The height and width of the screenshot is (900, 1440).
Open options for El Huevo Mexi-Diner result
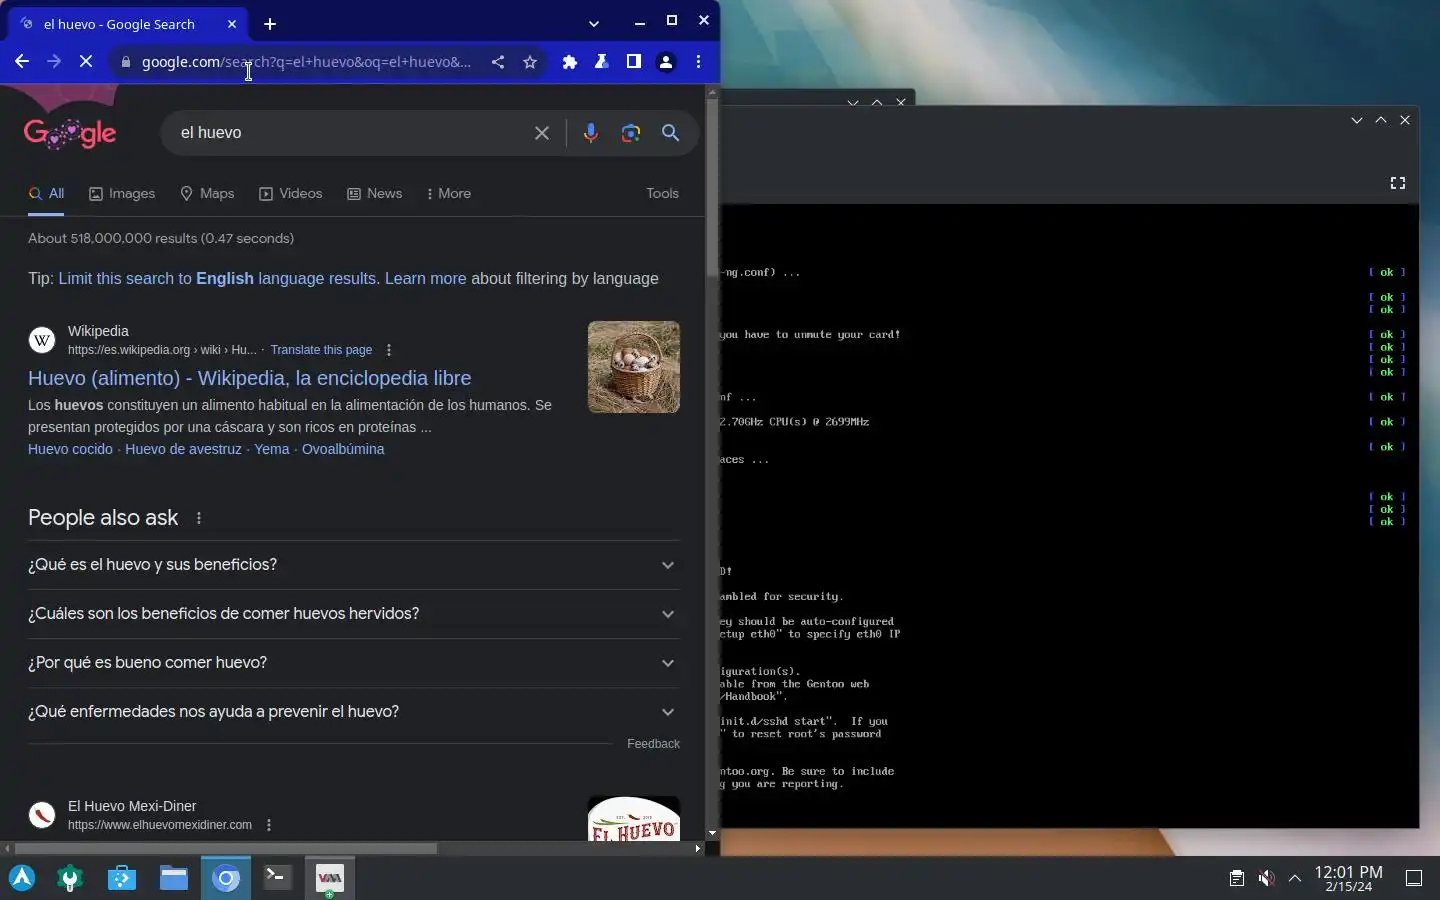pos(269,825)
